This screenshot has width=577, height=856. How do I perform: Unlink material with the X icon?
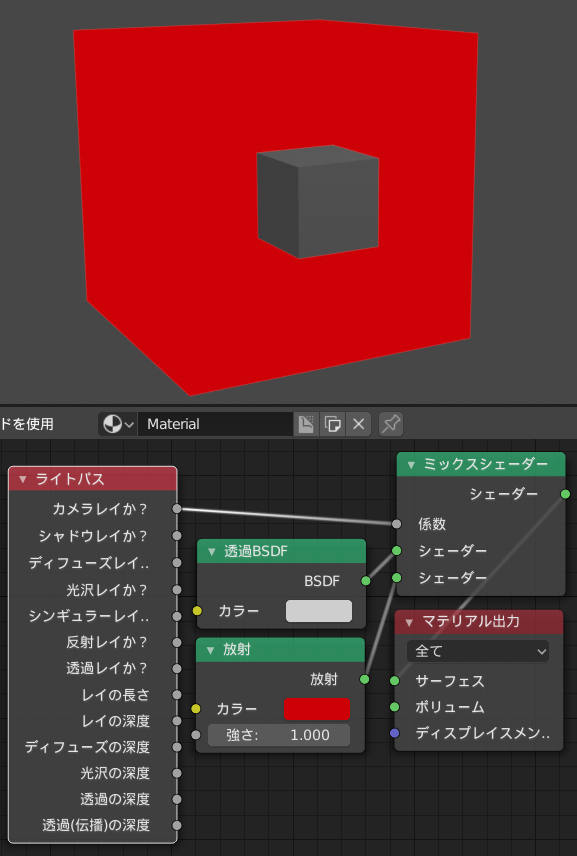point(359,424)
